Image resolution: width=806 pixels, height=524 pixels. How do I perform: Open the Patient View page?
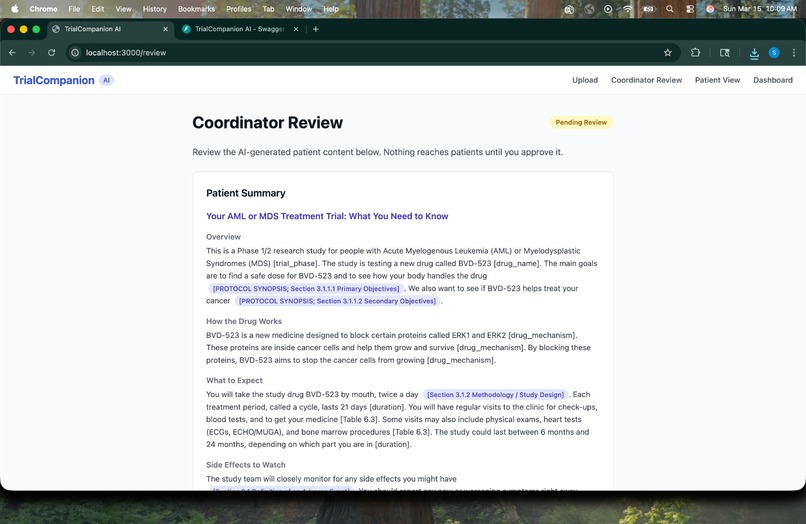[717, 80]
